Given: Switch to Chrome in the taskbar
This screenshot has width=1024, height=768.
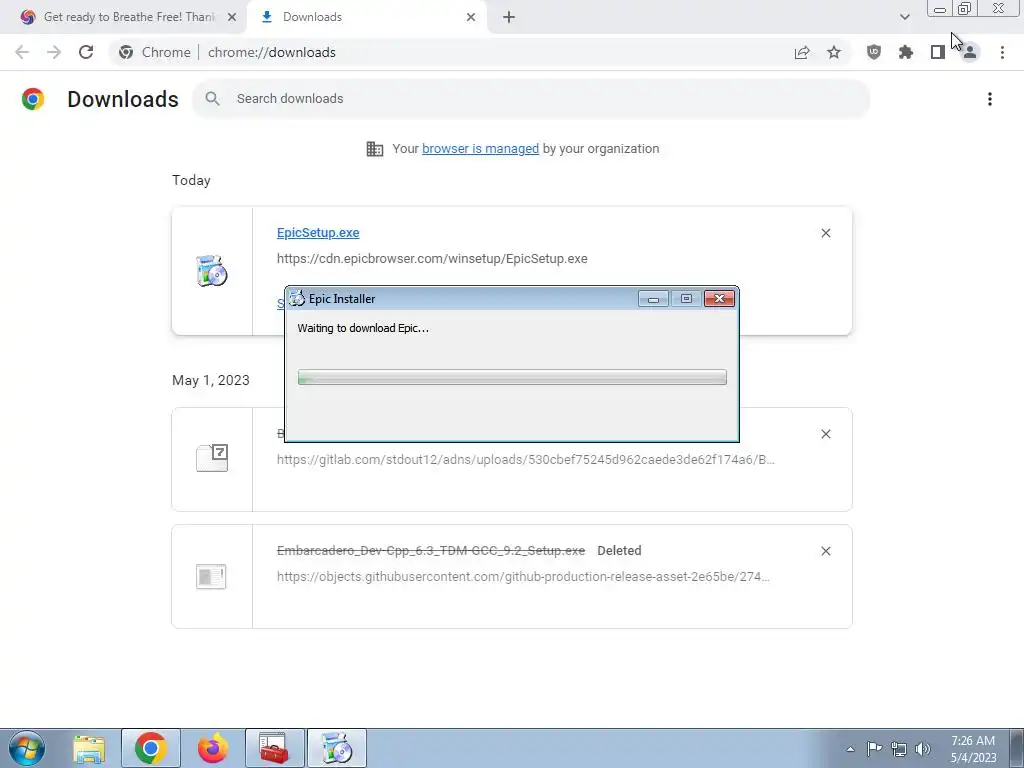Looking at the screenshot, I should tap(151, 748).
